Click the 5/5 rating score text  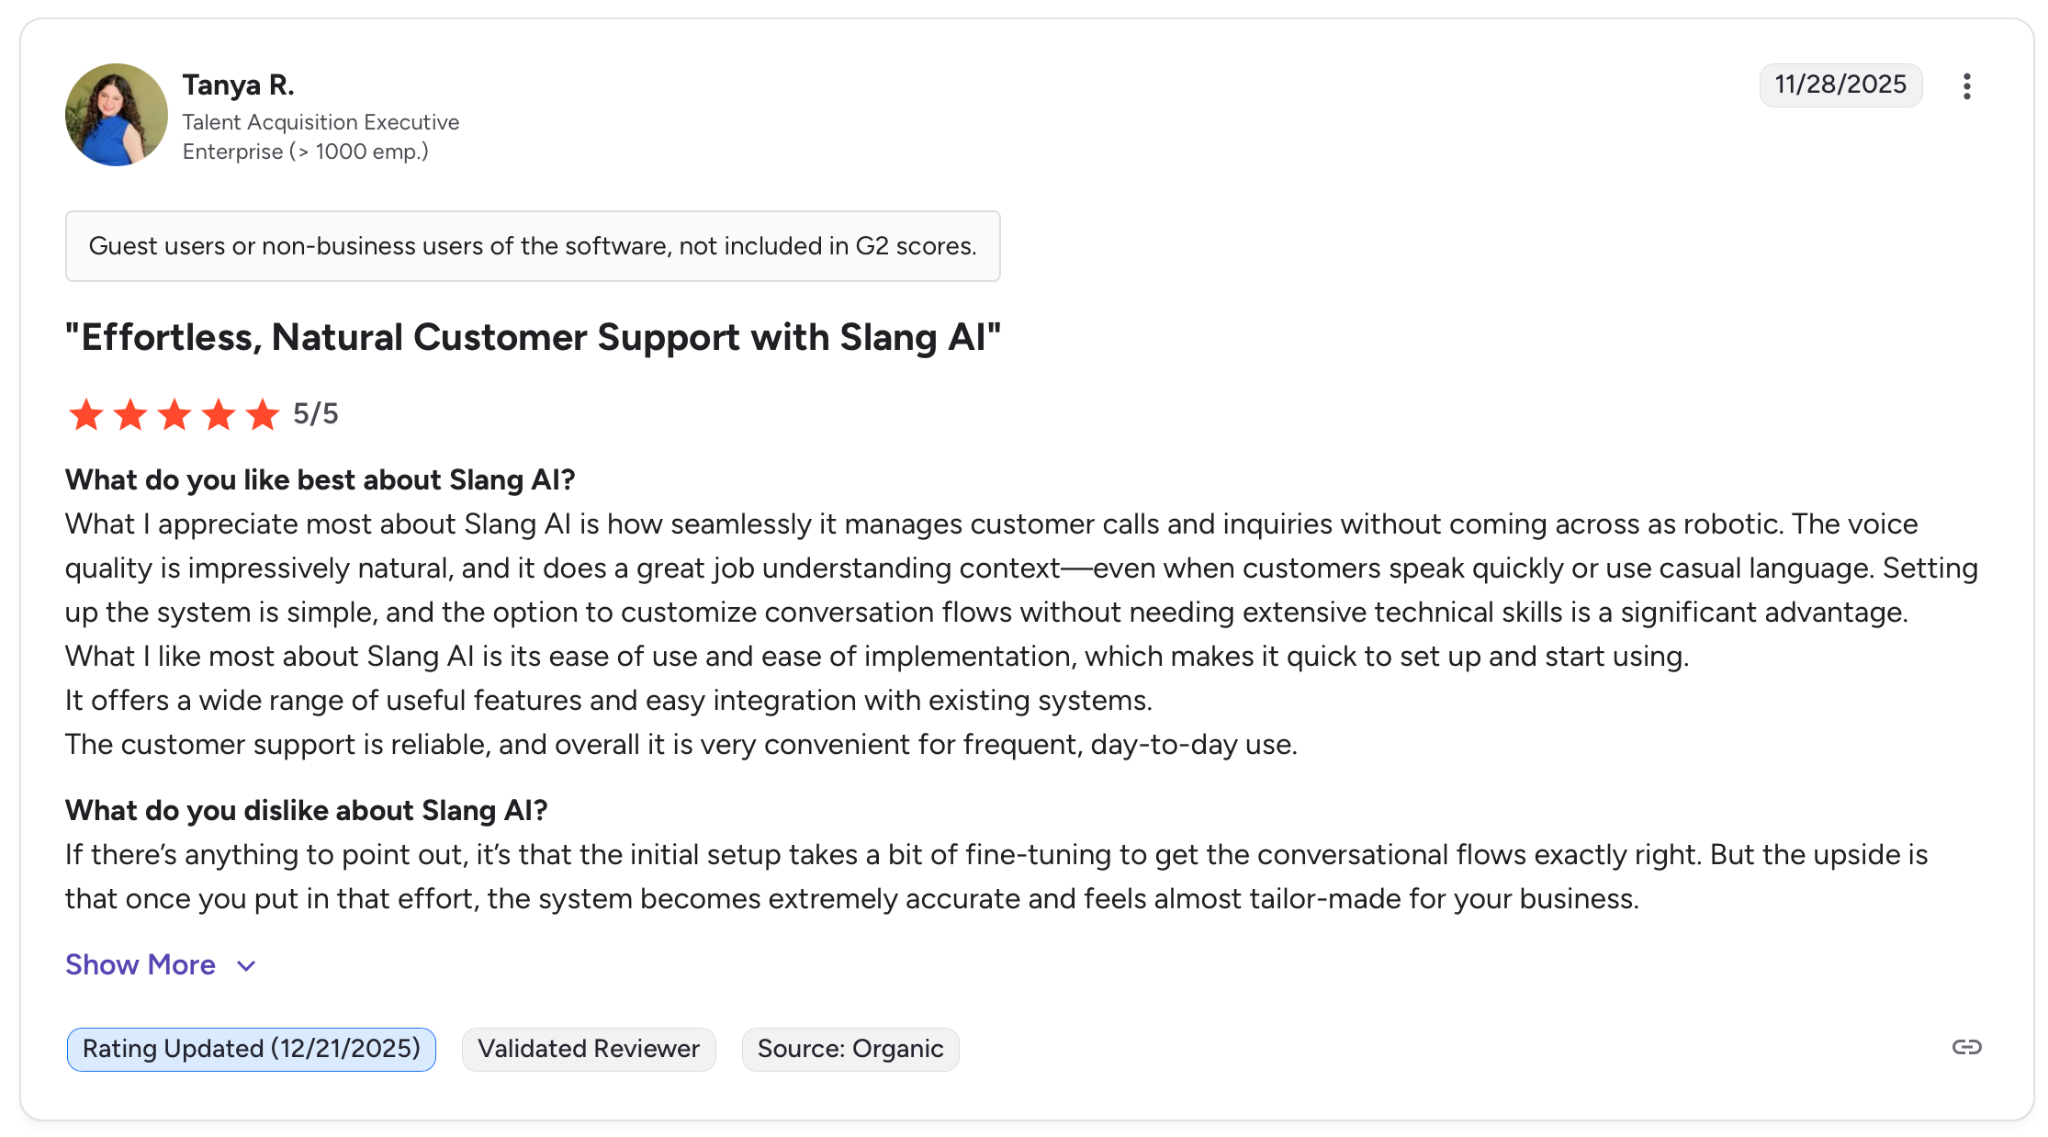coord(316,414)
